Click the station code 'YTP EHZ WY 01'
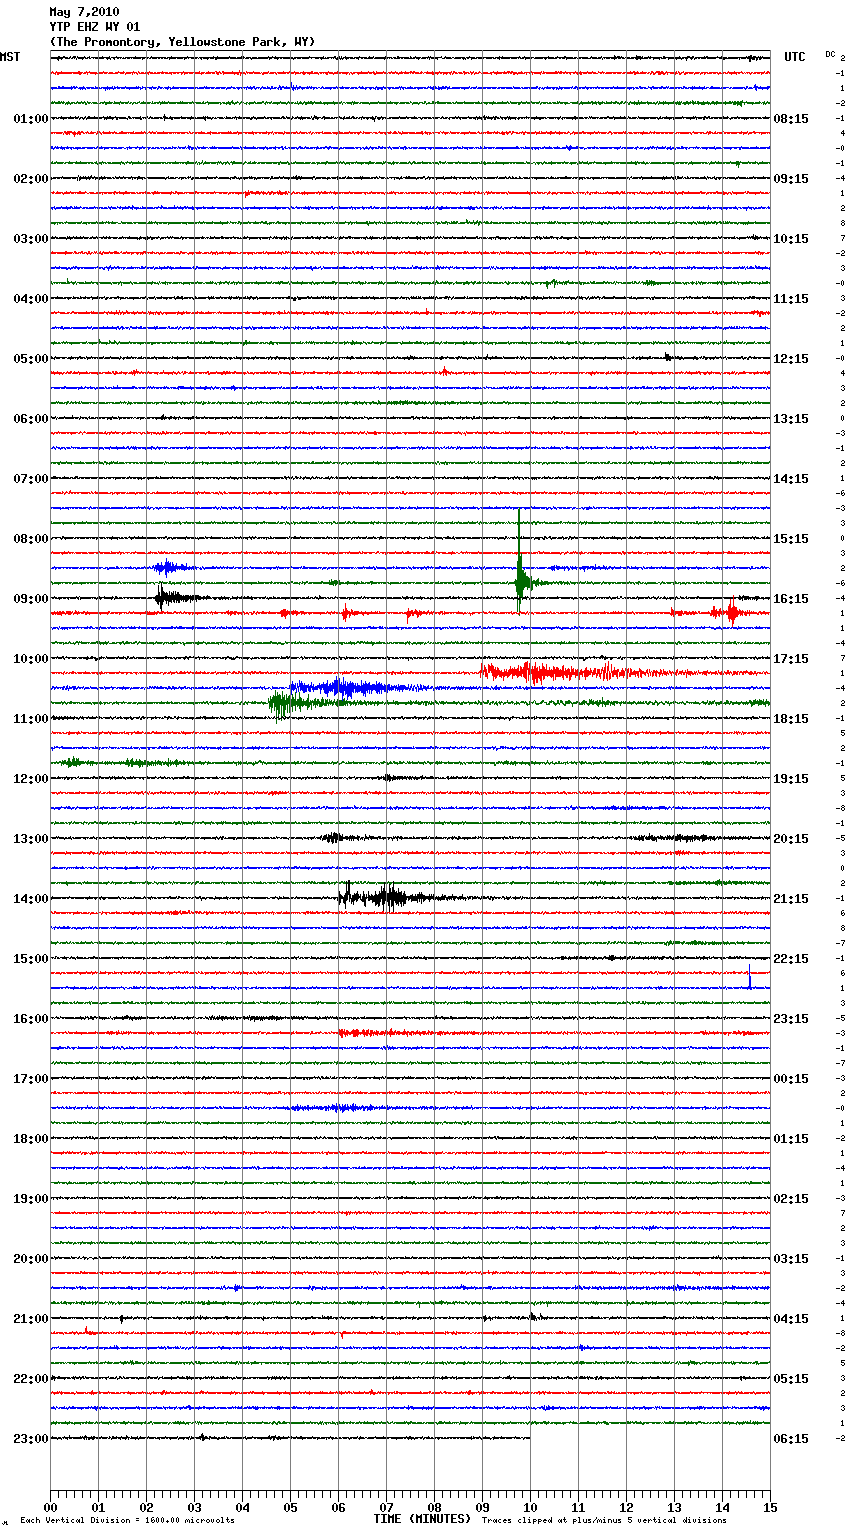The width and height of the screenshot is (850, 1534). (95, 27)
